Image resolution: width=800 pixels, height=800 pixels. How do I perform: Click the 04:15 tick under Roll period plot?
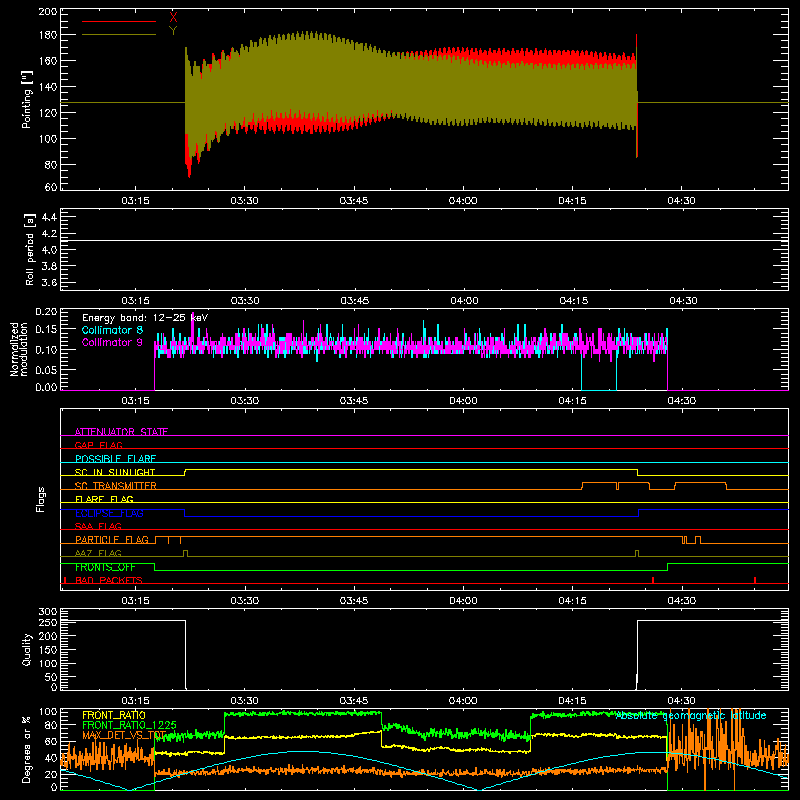pos(572,301)
